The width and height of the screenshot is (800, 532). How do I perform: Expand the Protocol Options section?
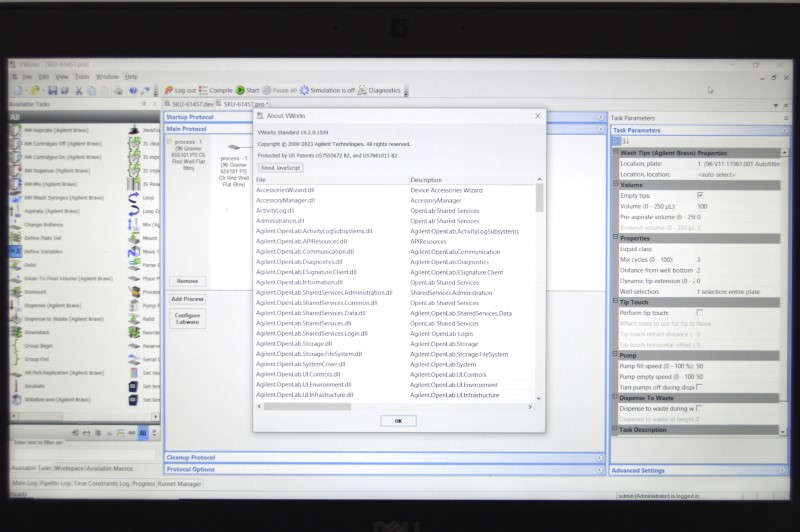coord(599,470)
